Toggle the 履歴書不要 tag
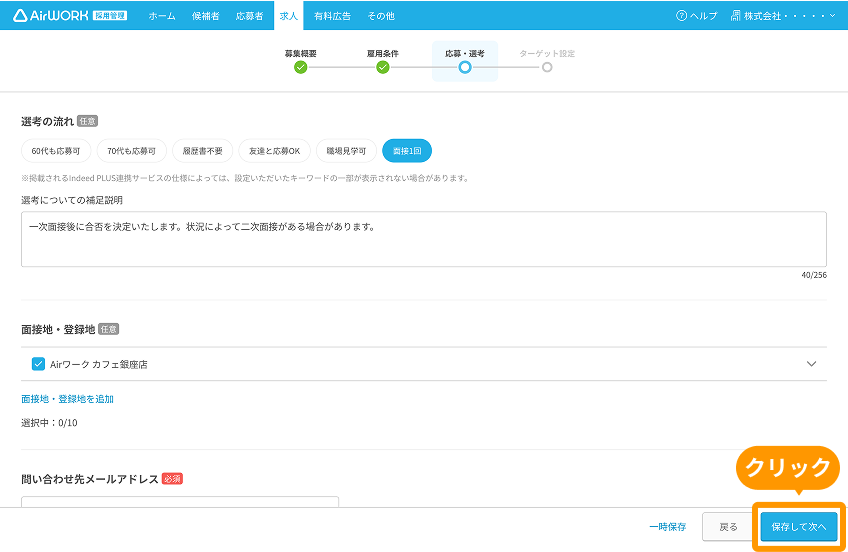This screenshot has height=552, width=848. click(203, 151)
